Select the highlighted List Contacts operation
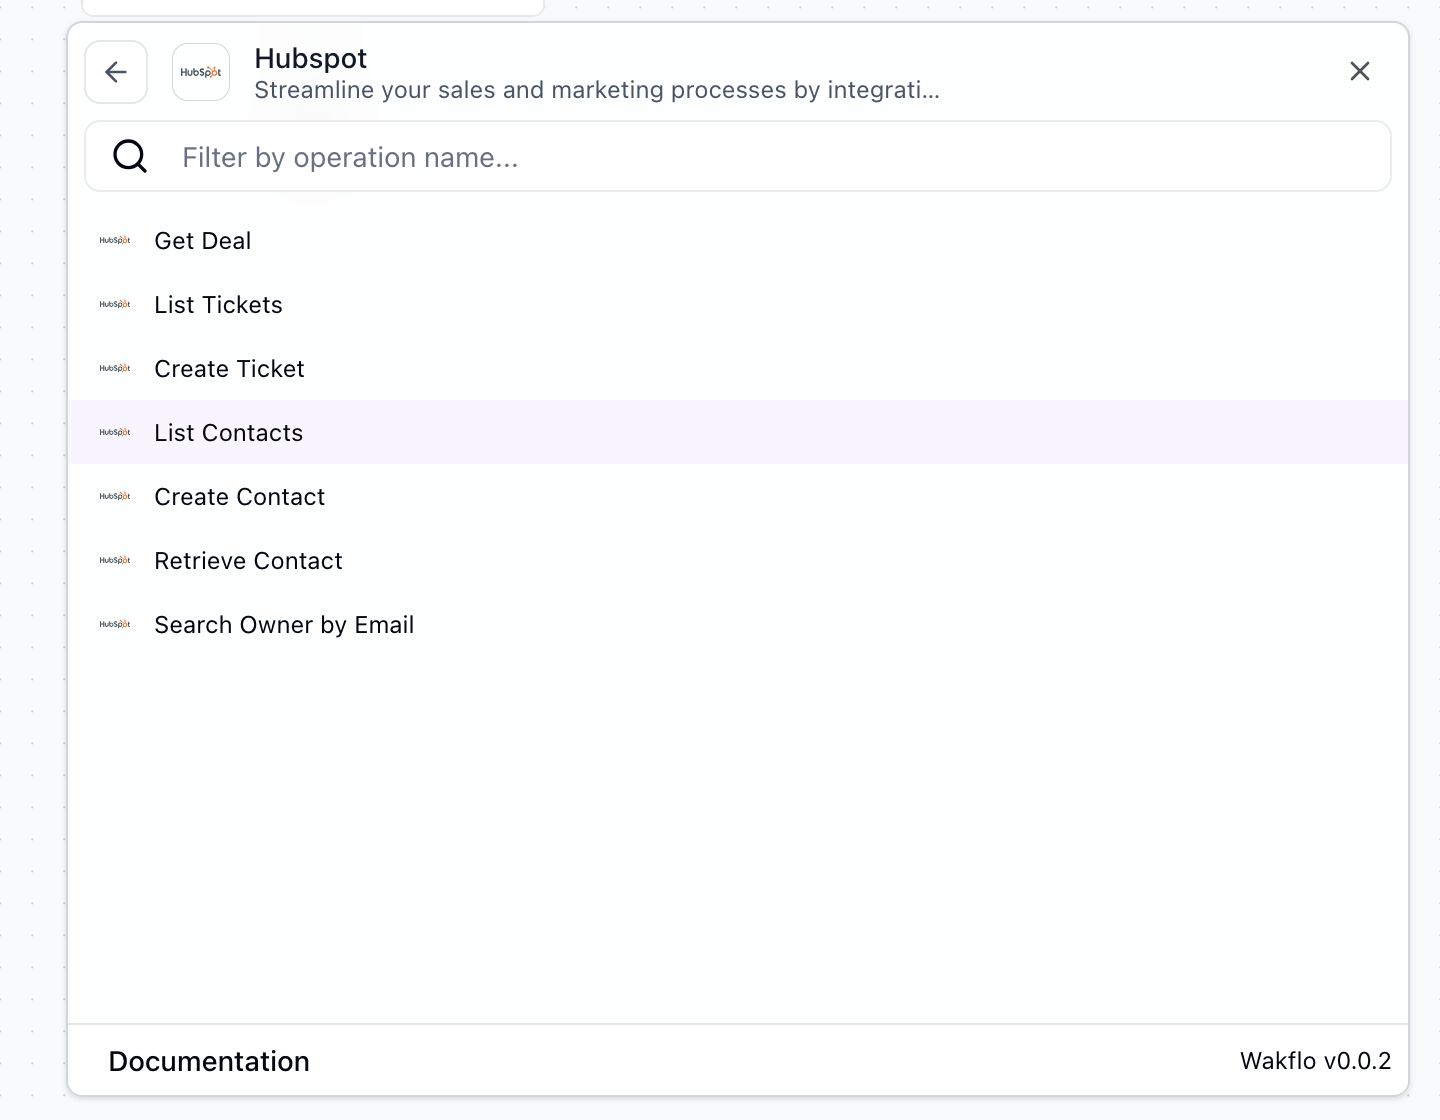The height and width of the screenshot is (1120, 1440). (x=228, y=432)
